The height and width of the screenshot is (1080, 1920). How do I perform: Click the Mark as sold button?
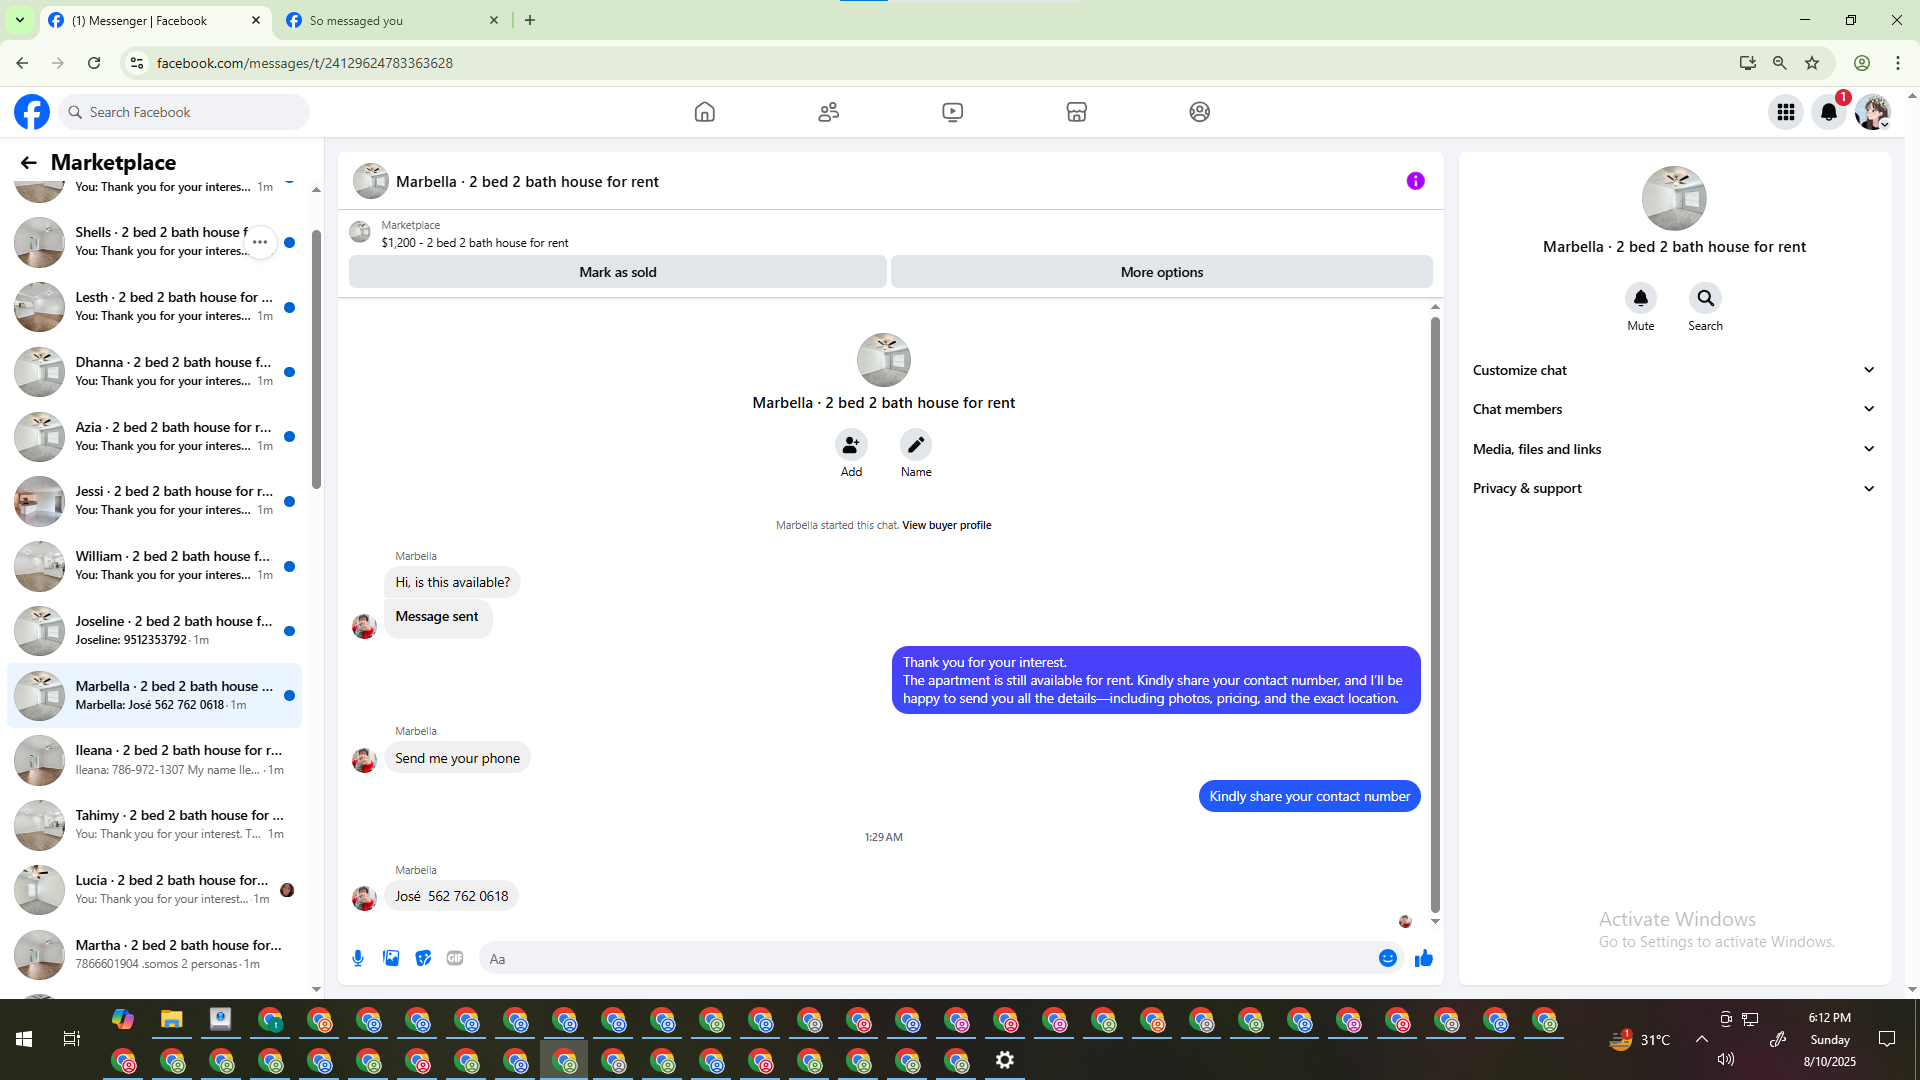(x=617, y=272)
